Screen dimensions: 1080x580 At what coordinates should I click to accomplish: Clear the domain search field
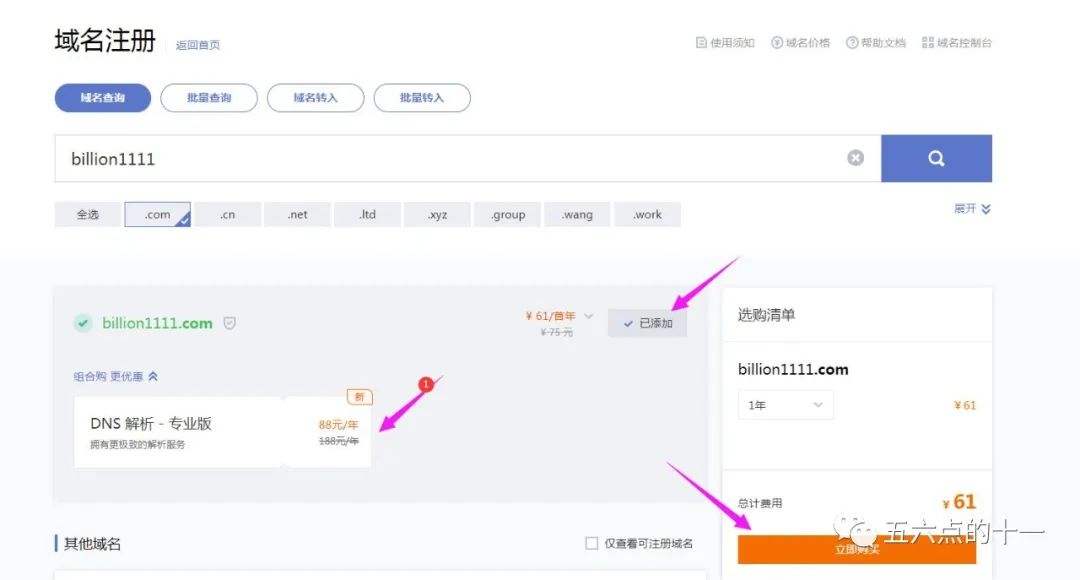(x=855, y=158)
